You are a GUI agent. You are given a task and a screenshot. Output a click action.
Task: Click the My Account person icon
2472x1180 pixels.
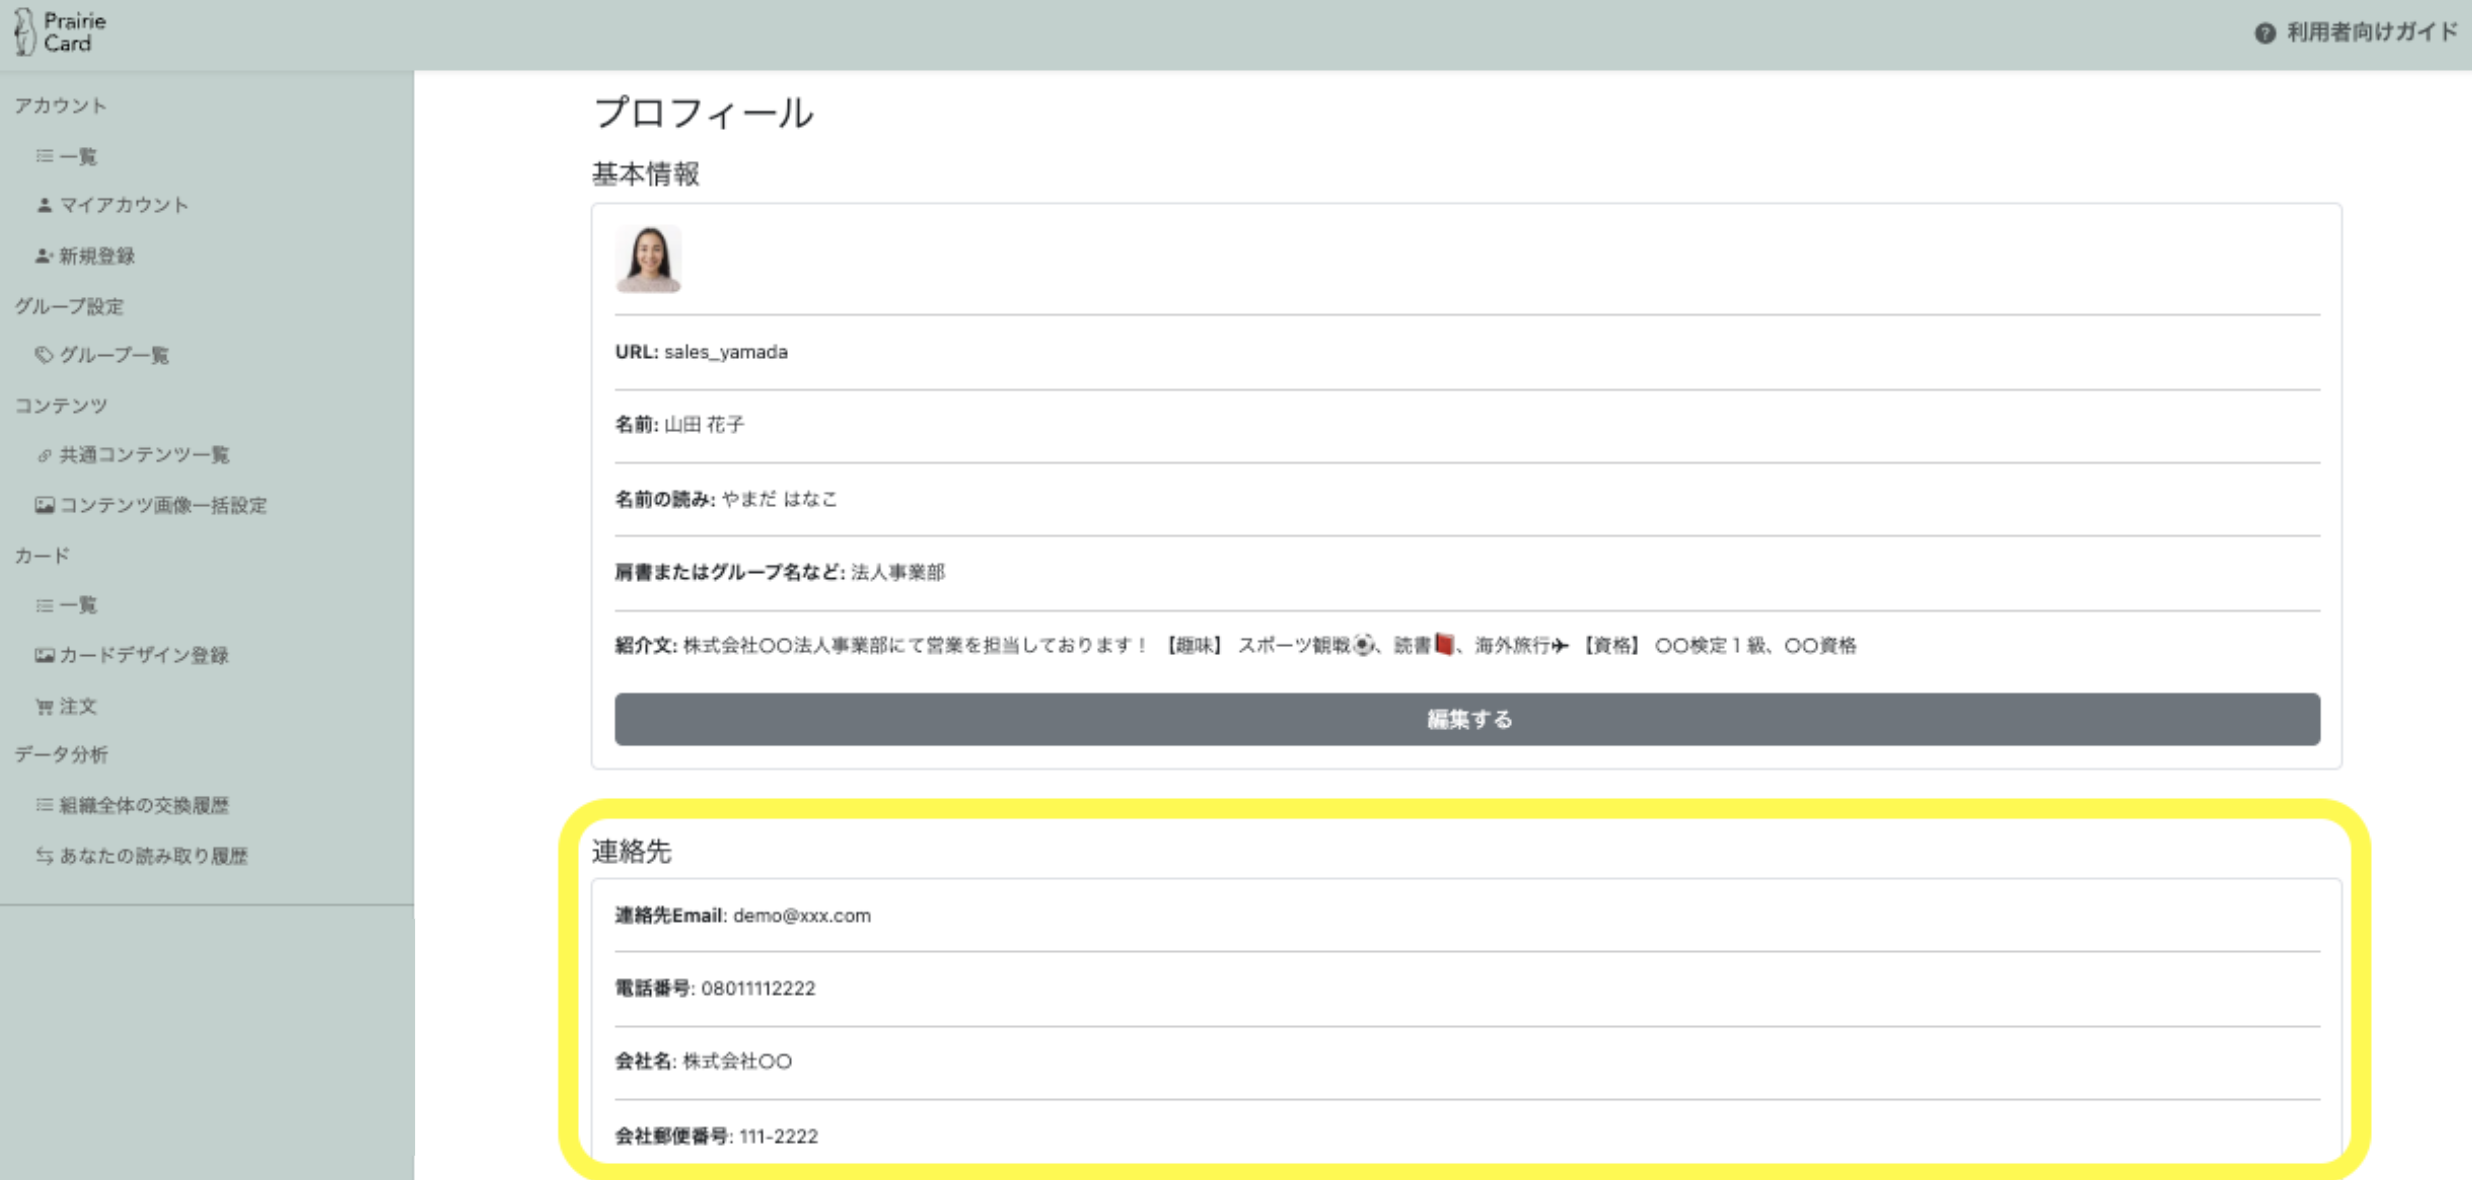pyautogui.click(x=44, y=205)
